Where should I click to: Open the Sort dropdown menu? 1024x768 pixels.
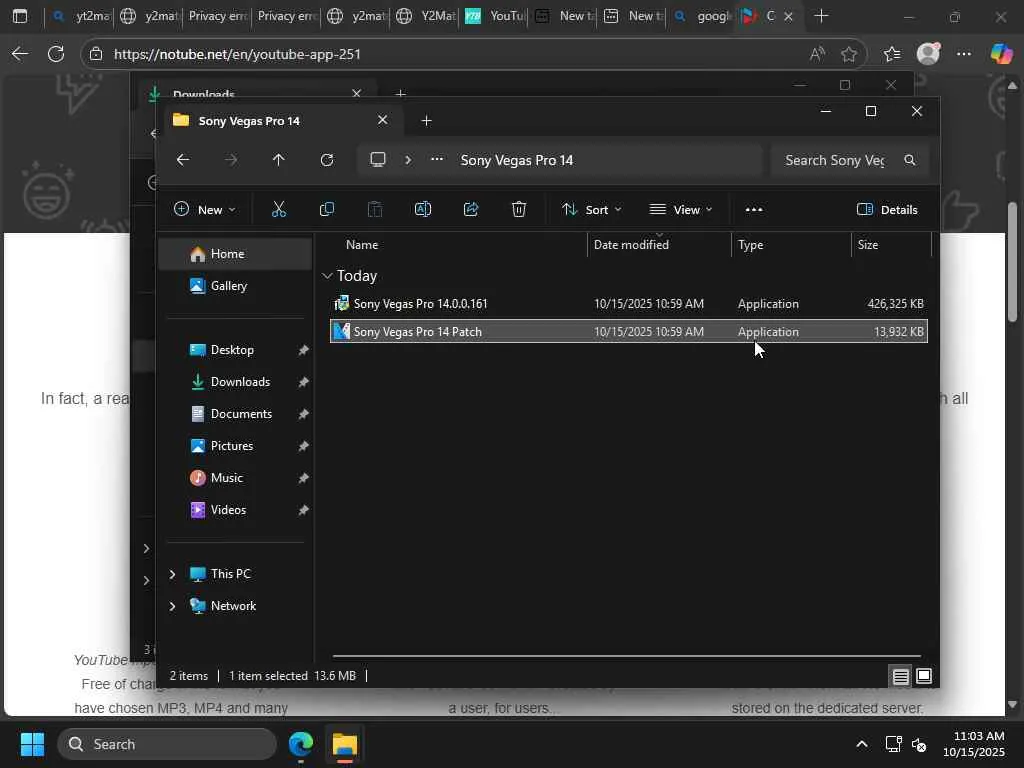point(592,210)
